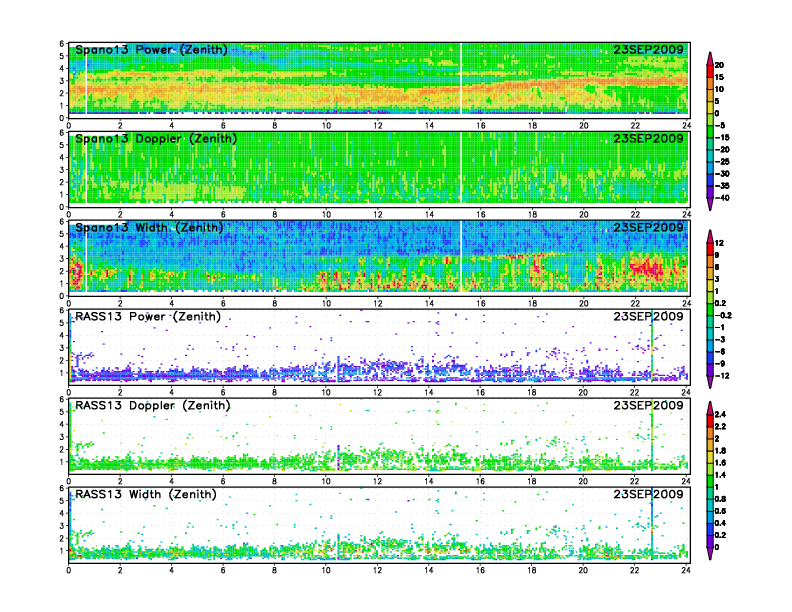Click the -35 label on the top colorbar
The height and width of the screenshot is (612, 792).
[722, 186]
